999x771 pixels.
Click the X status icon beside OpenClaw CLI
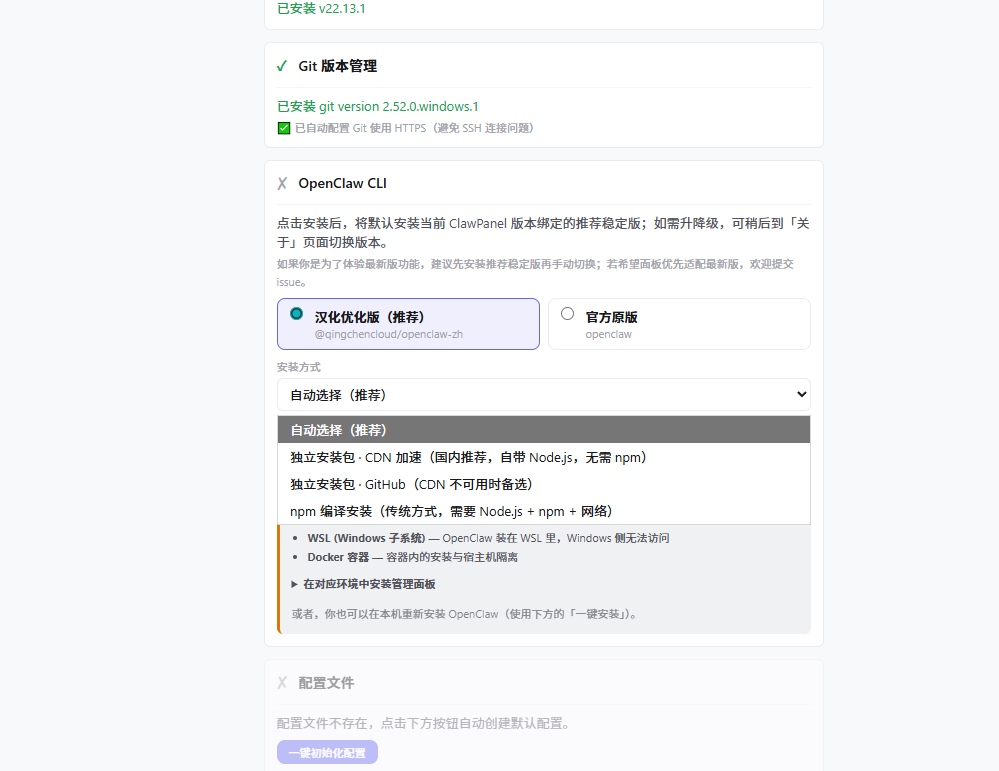(282, 183)
